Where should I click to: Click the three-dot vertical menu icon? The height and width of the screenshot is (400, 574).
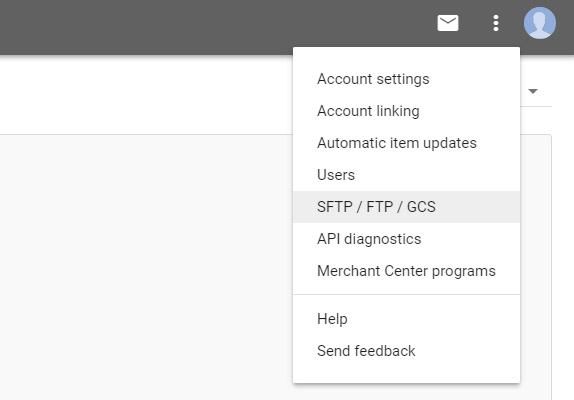(x=496, y=23)
